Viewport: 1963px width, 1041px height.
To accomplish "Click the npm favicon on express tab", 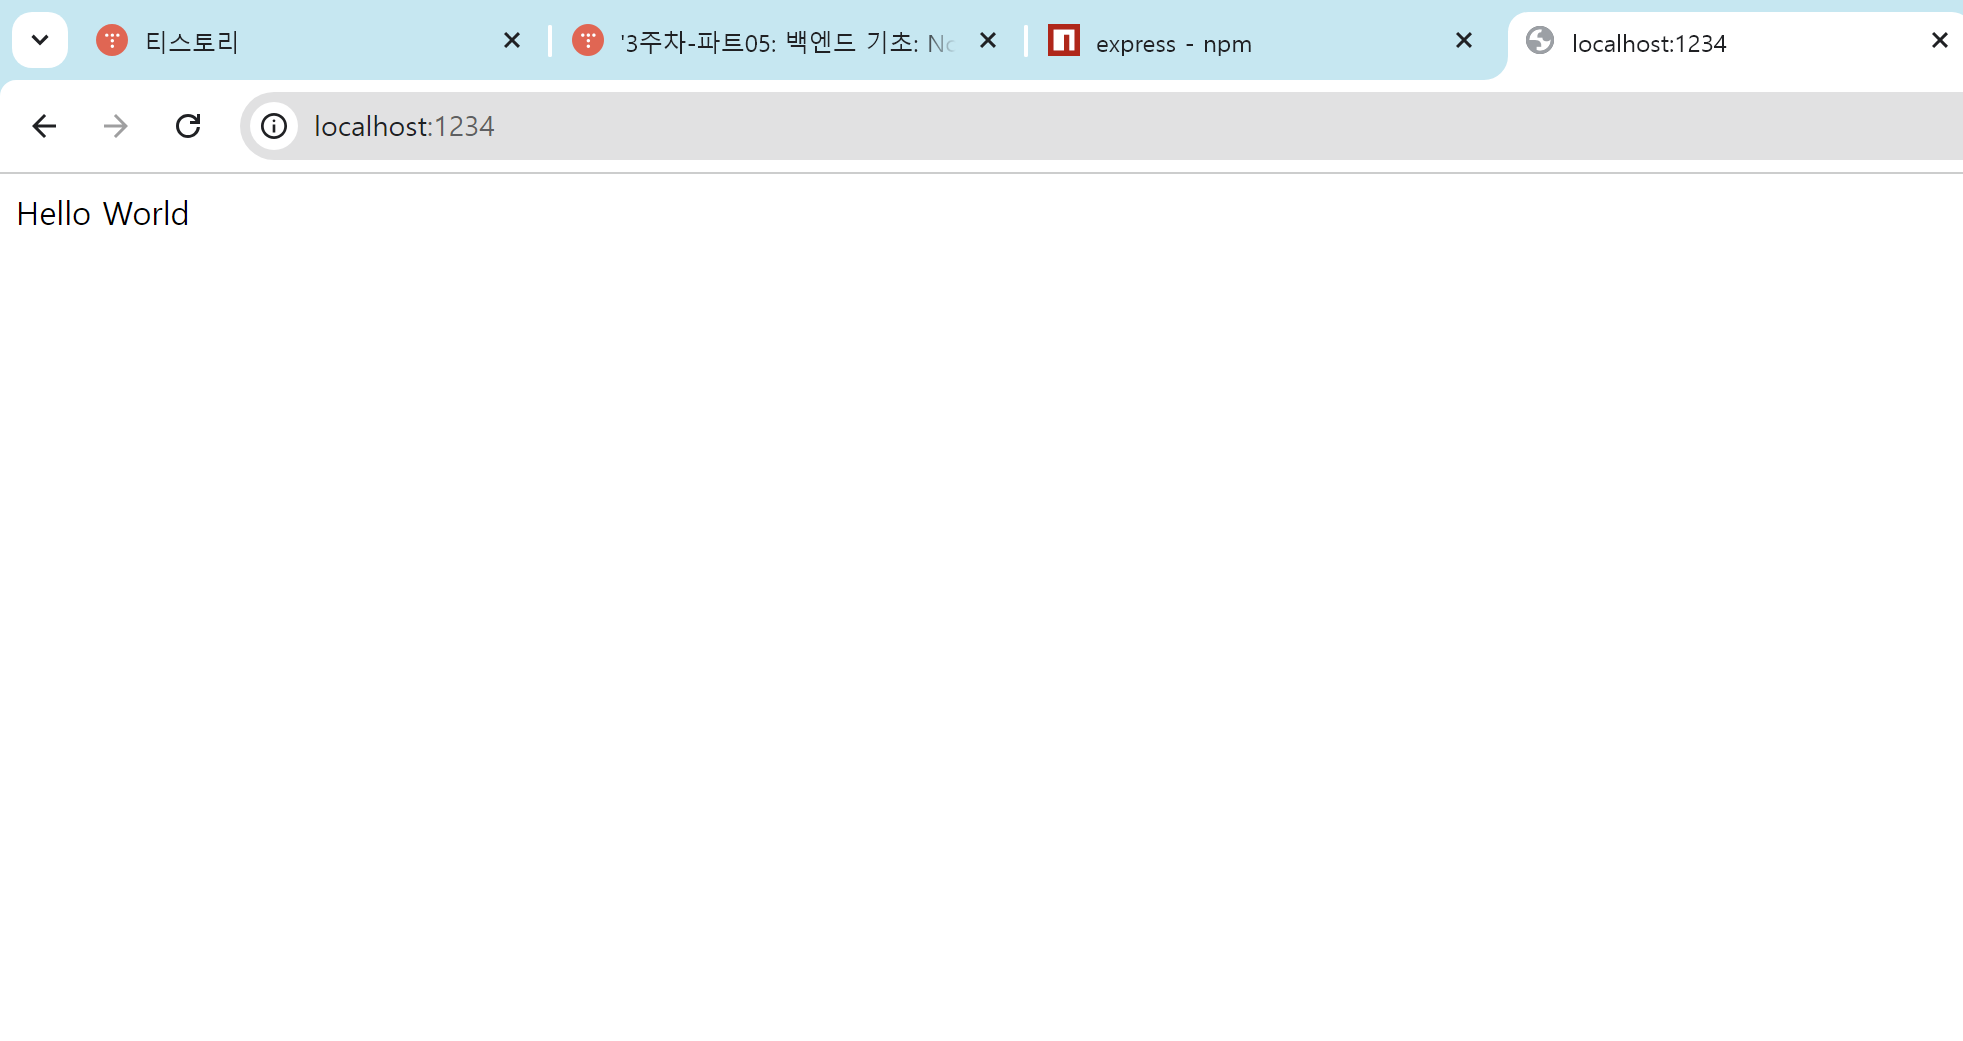I will point(1064,41).
